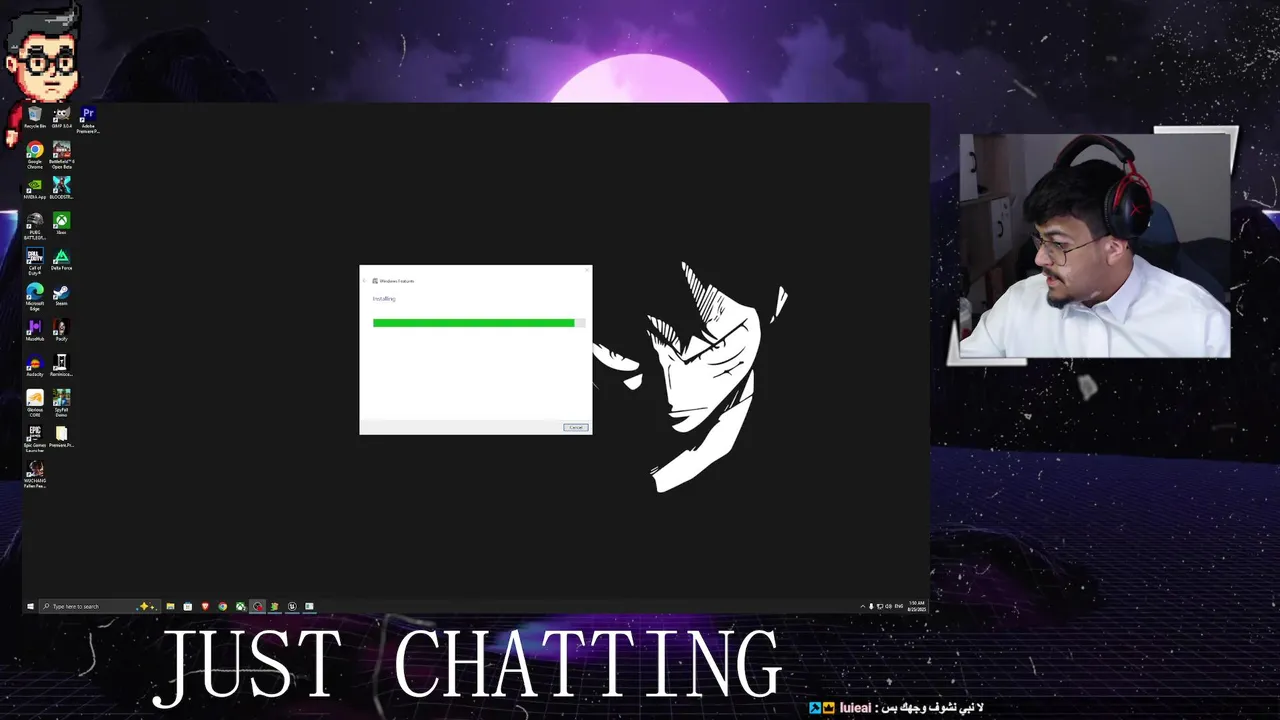
Task: Click the taskbar search box
Action: [100, 606]
